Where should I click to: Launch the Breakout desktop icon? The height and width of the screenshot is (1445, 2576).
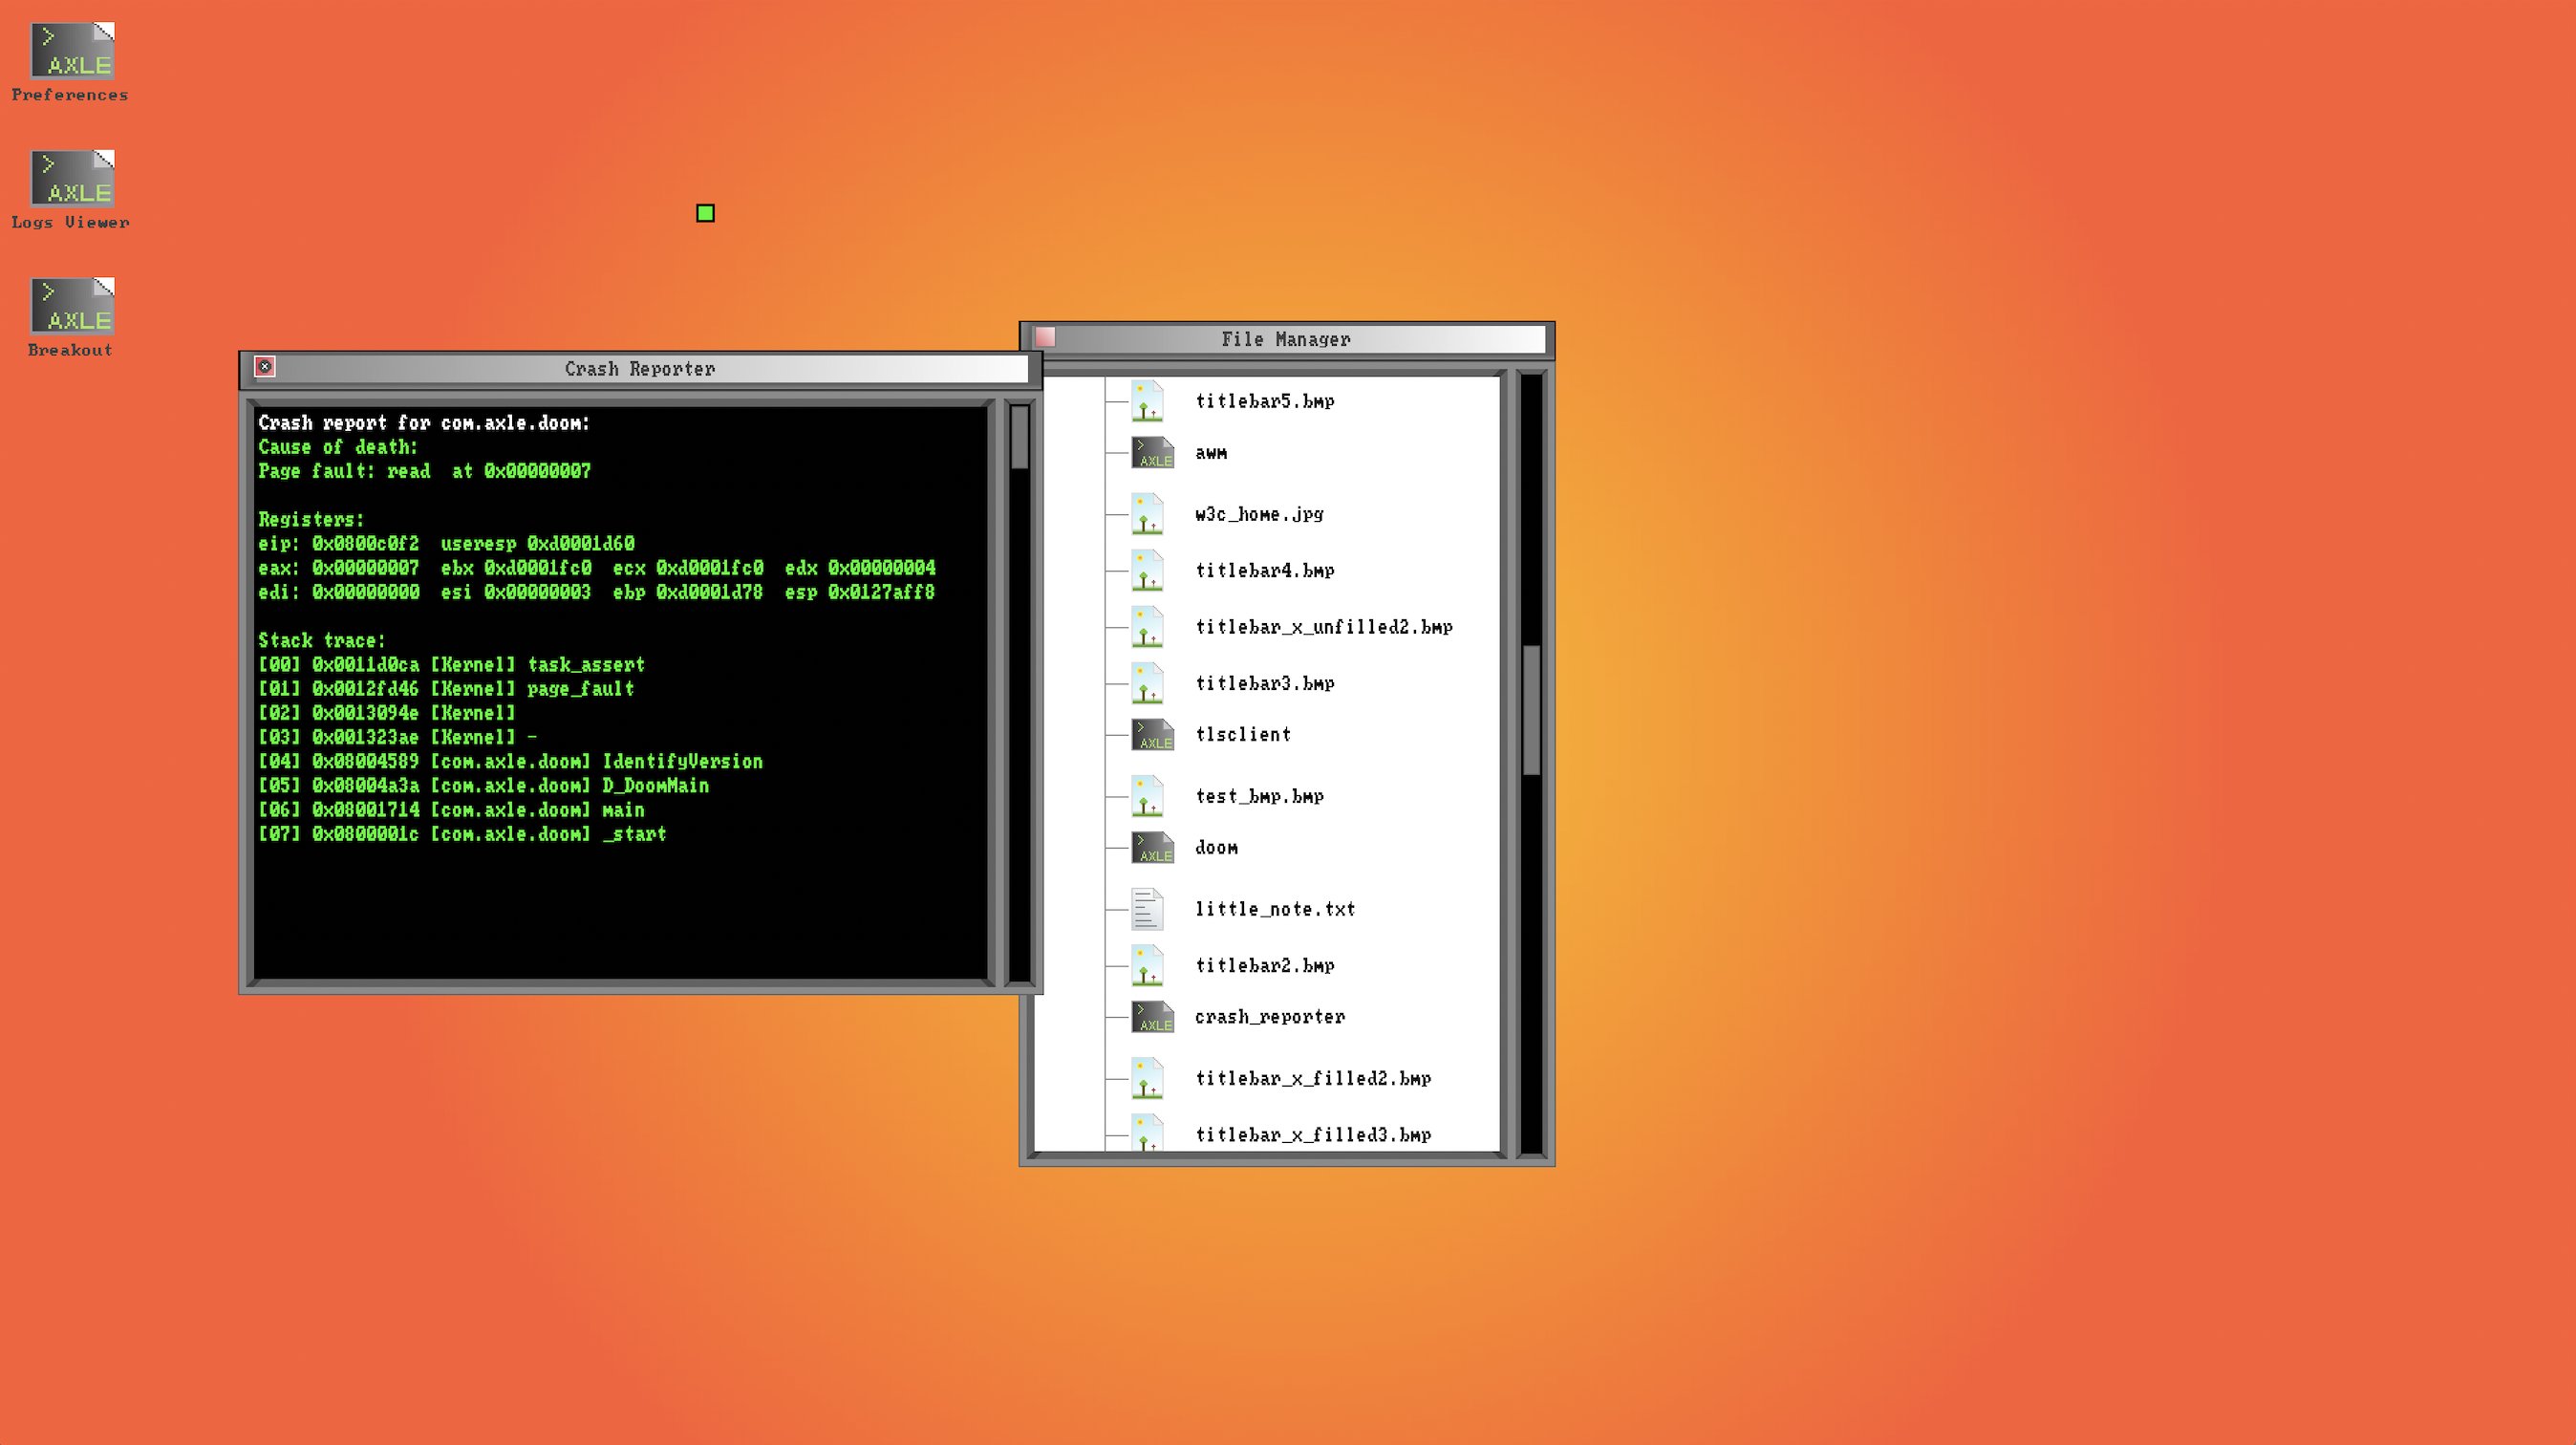(x=72, y=307)
